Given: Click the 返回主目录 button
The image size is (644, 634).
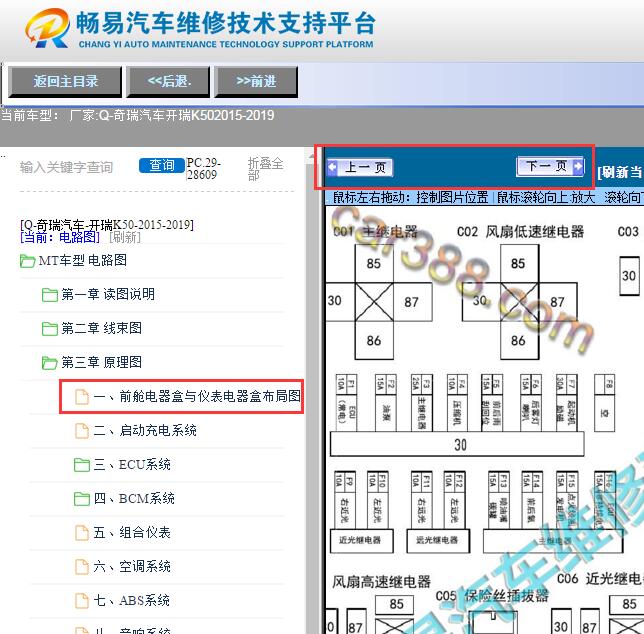Looking at the screenshot, I should coord(65,82).
